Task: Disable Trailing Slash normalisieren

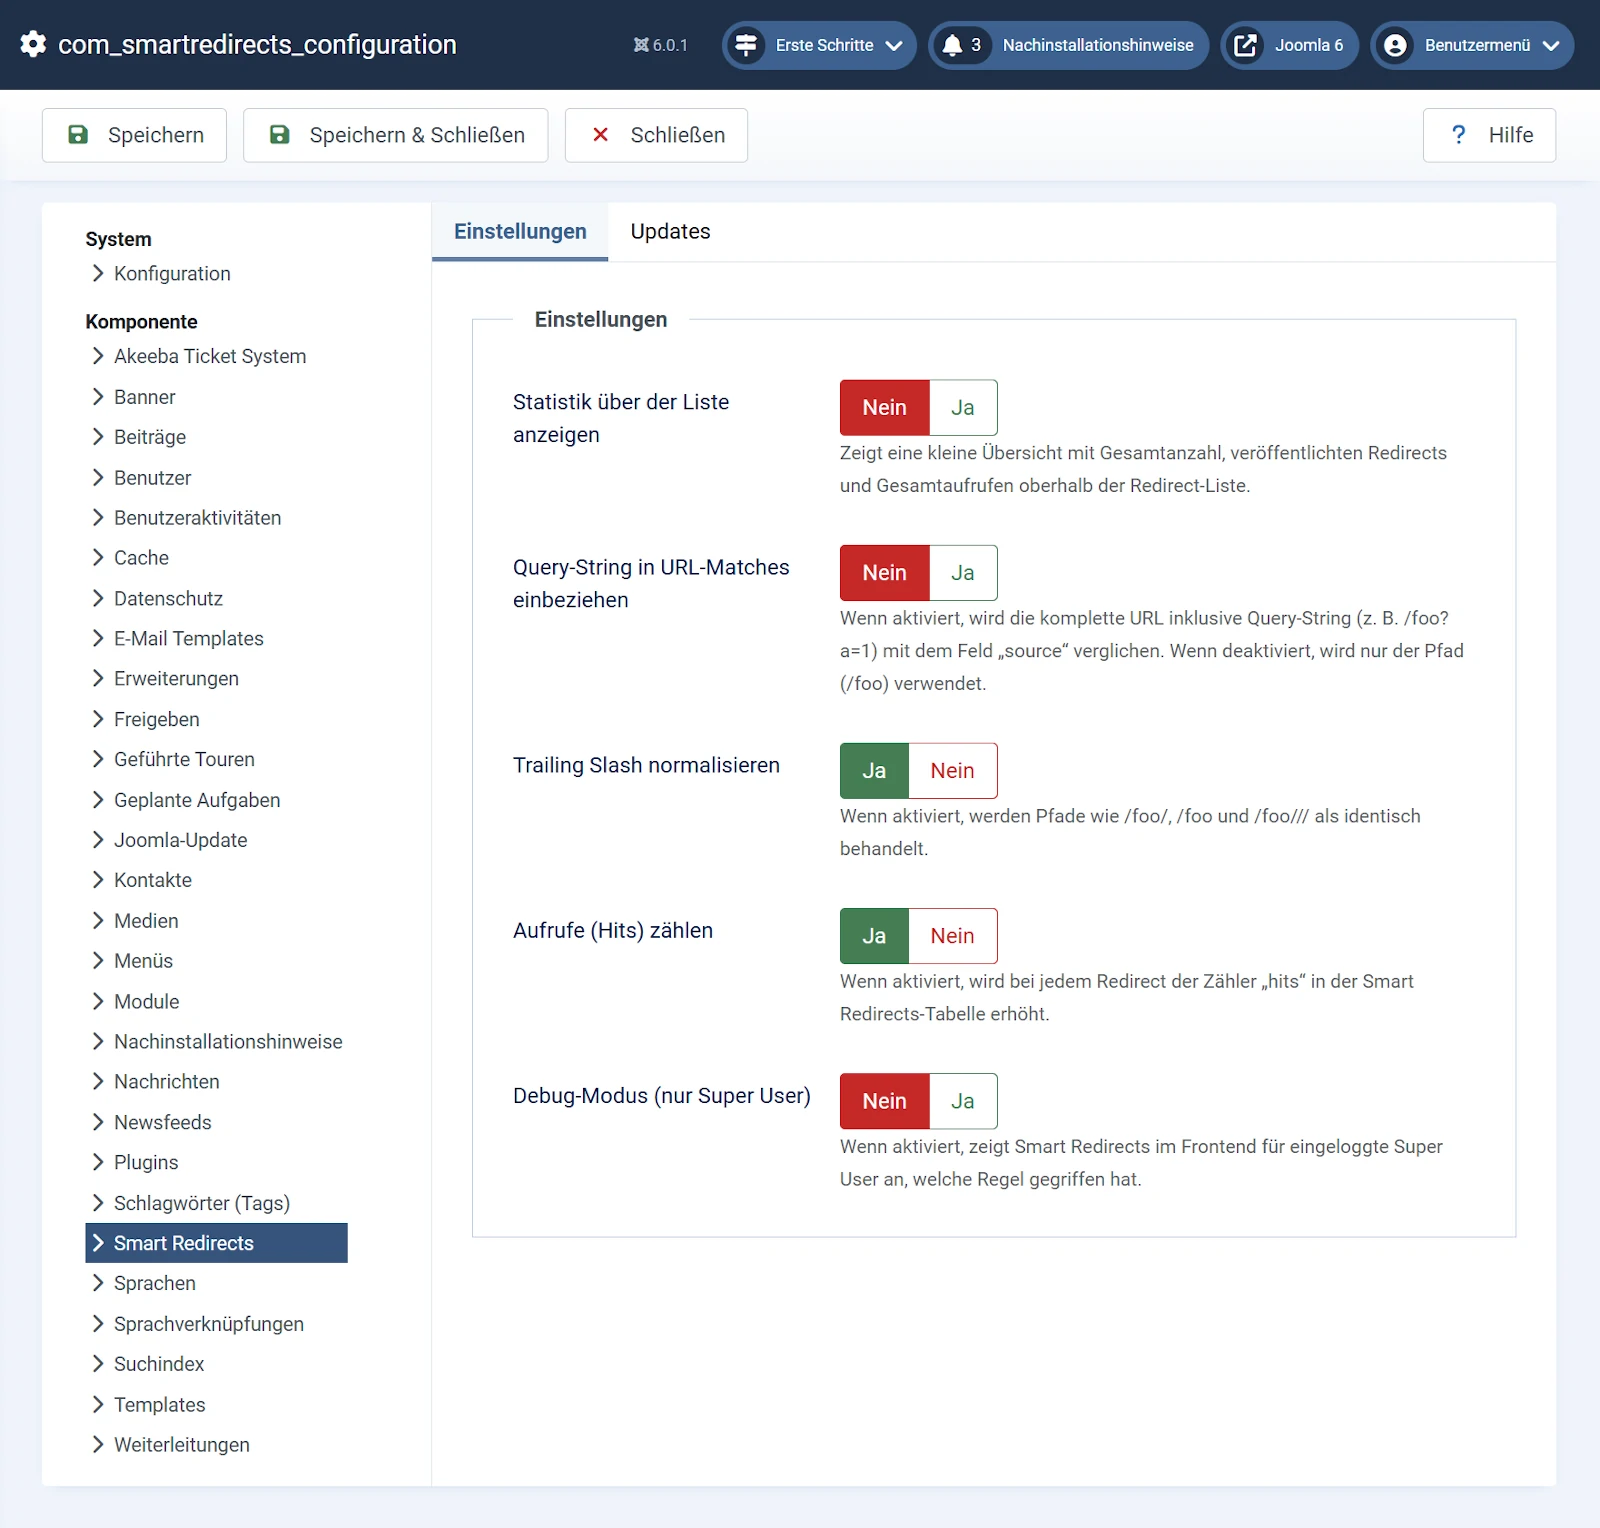Action: click(952, 770)
